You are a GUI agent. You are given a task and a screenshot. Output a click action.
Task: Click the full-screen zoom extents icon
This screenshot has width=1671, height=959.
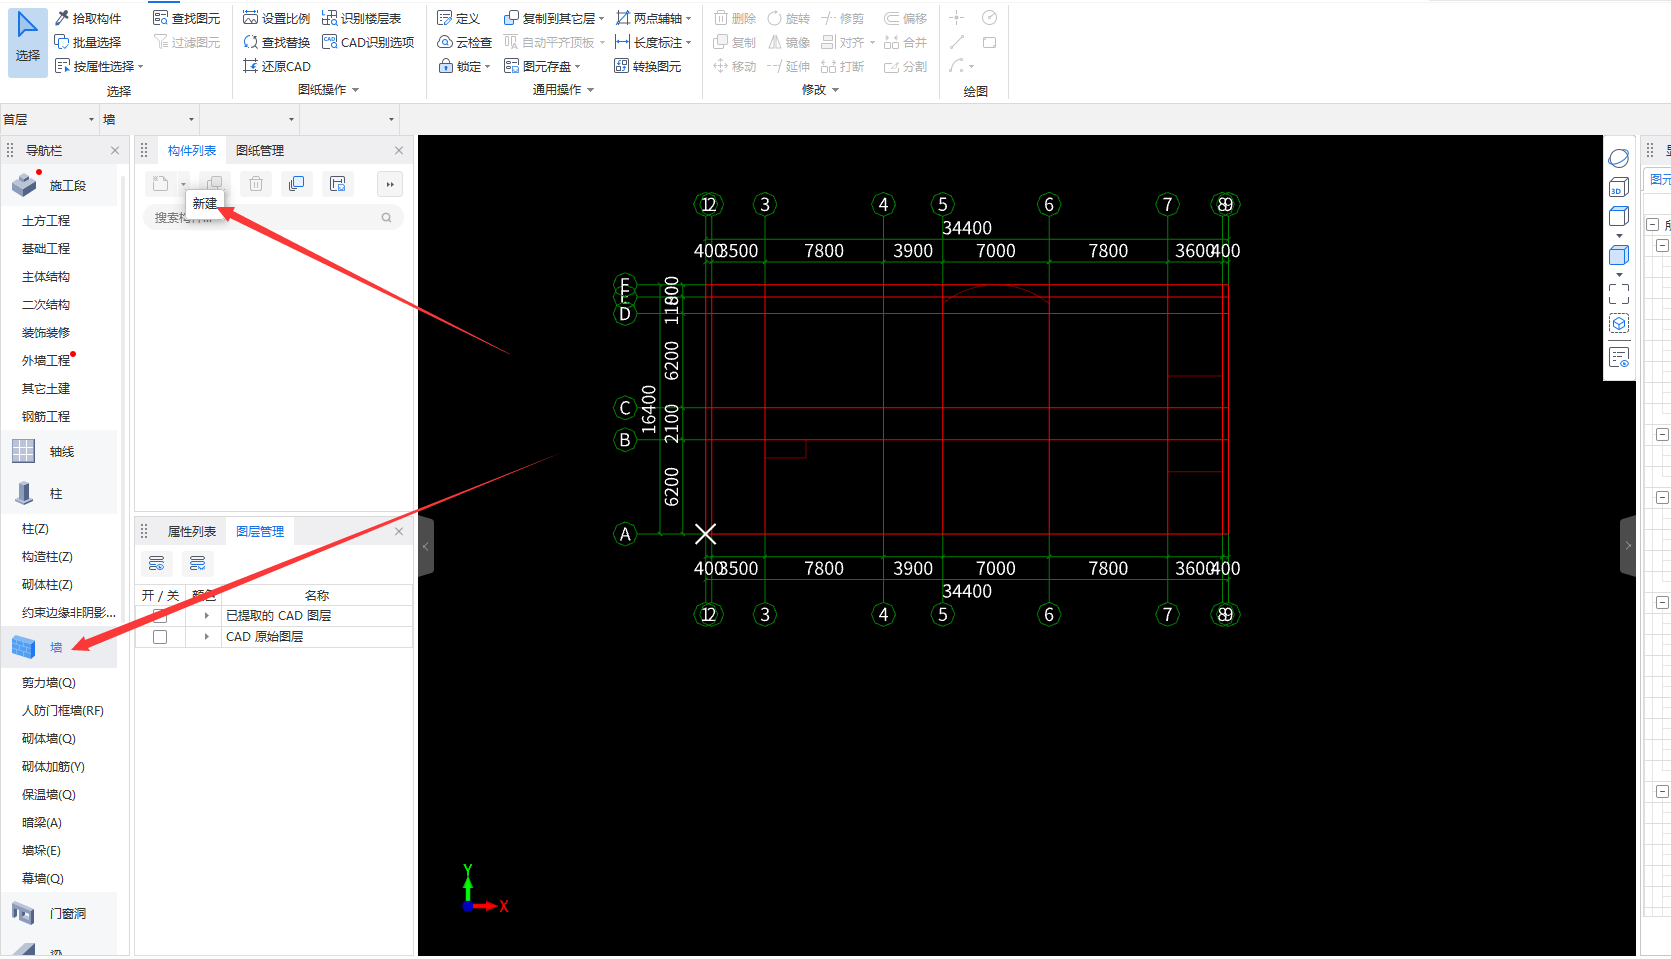(x=1619, y=294)
